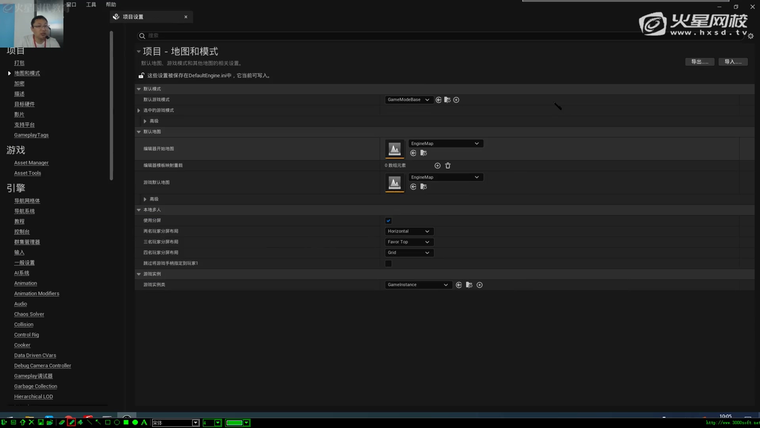Open the Favor Top three-player layout dropdown
This screenshot has width=760, height=428.
[409, 242]
